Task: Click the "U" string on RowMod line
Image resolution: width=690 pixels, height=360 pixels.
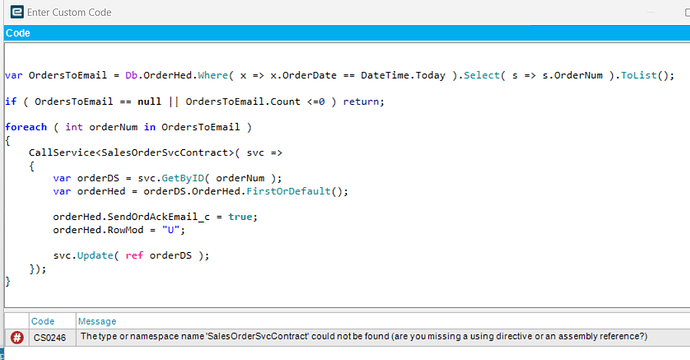Action: [x=171, y=230]
